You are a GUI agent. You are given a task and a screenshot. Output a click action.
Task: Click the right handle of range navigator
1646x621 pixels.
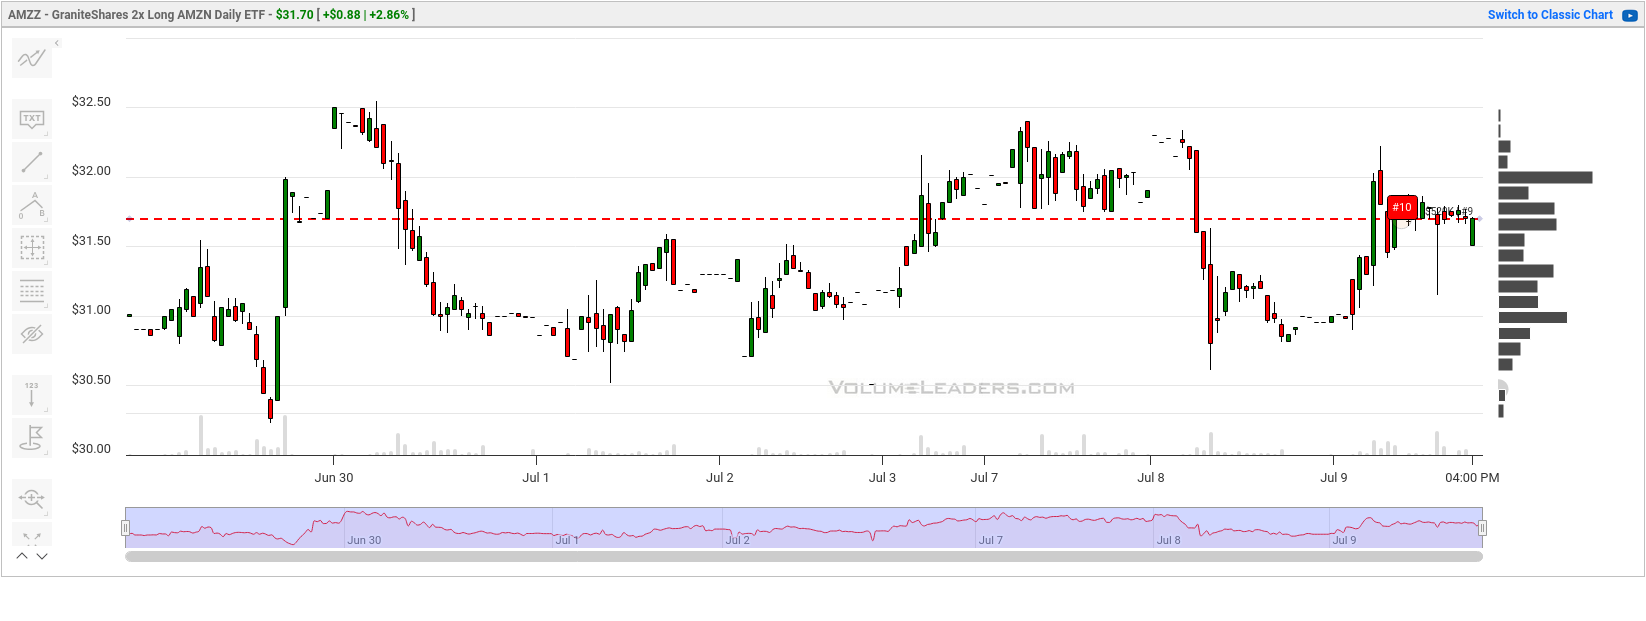(x=1482, y=528)
